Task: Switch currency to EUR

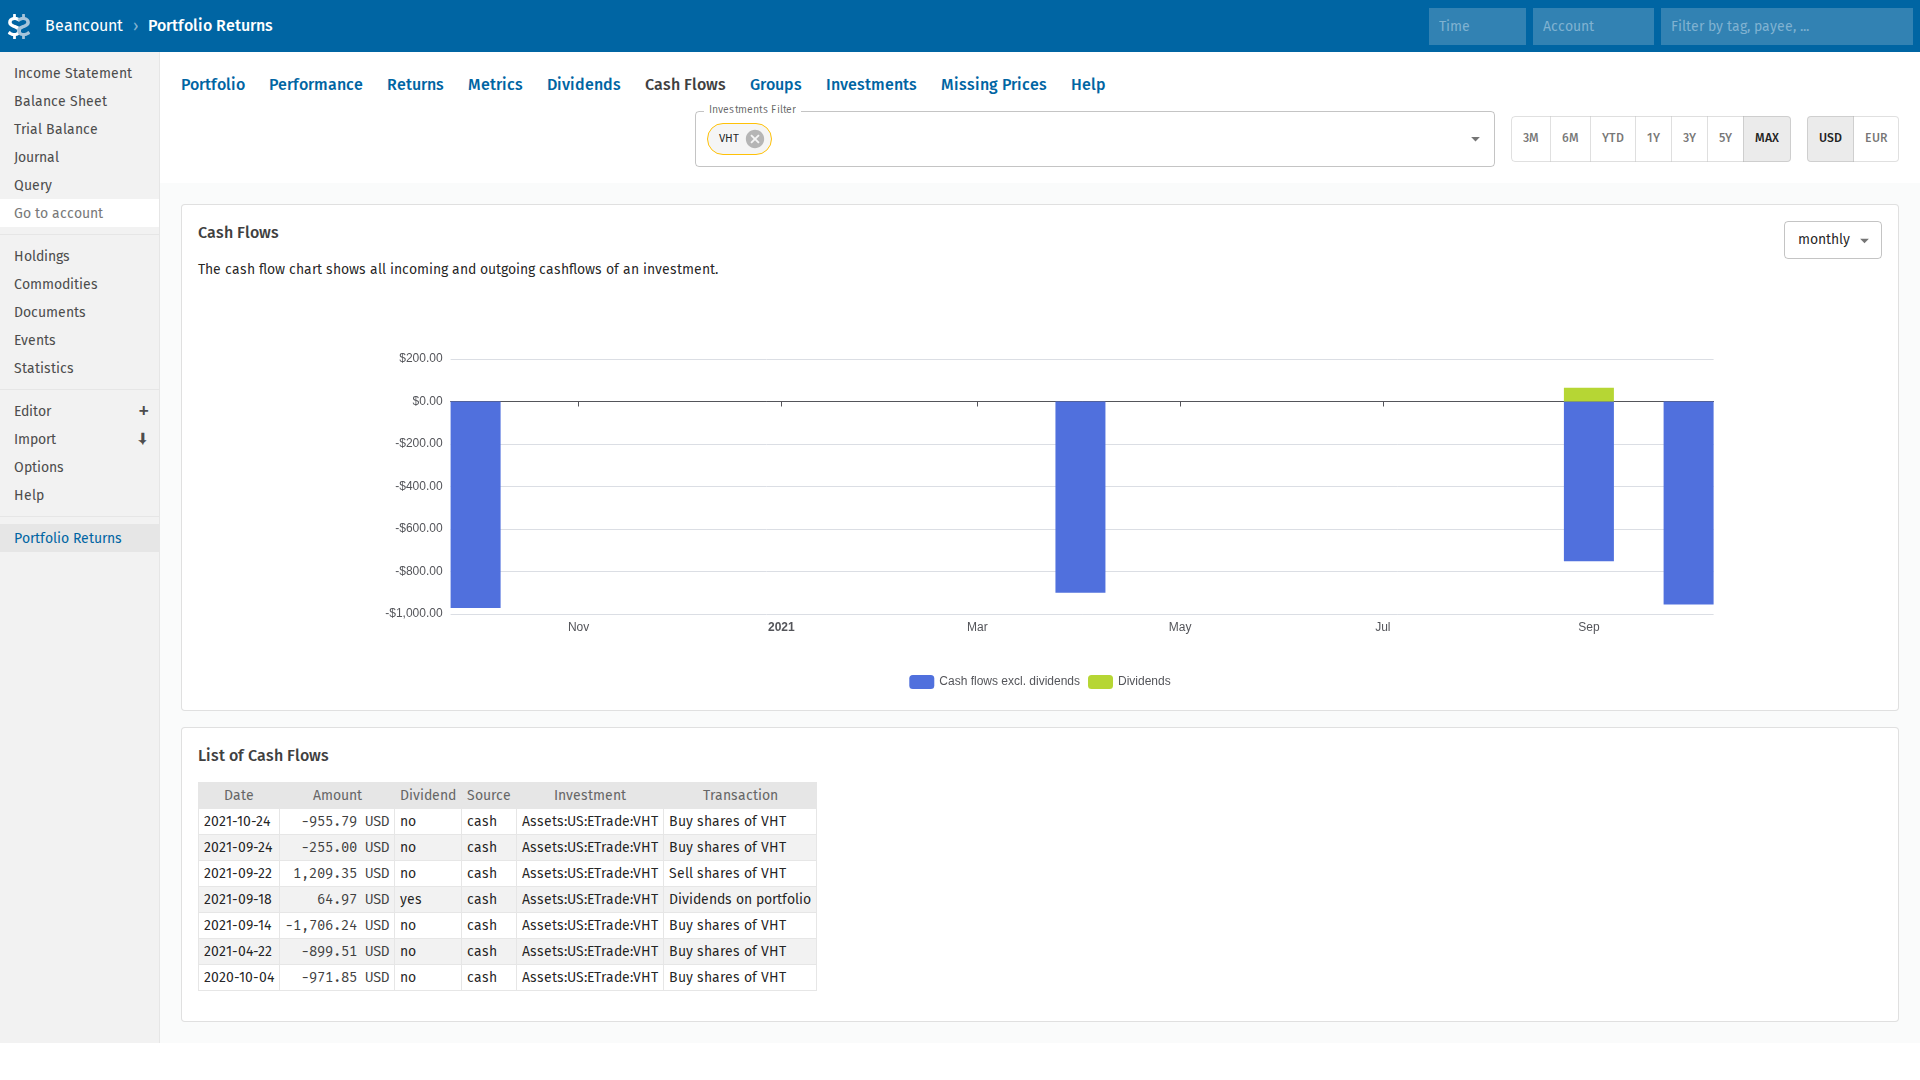Action: pos(1875,138)
